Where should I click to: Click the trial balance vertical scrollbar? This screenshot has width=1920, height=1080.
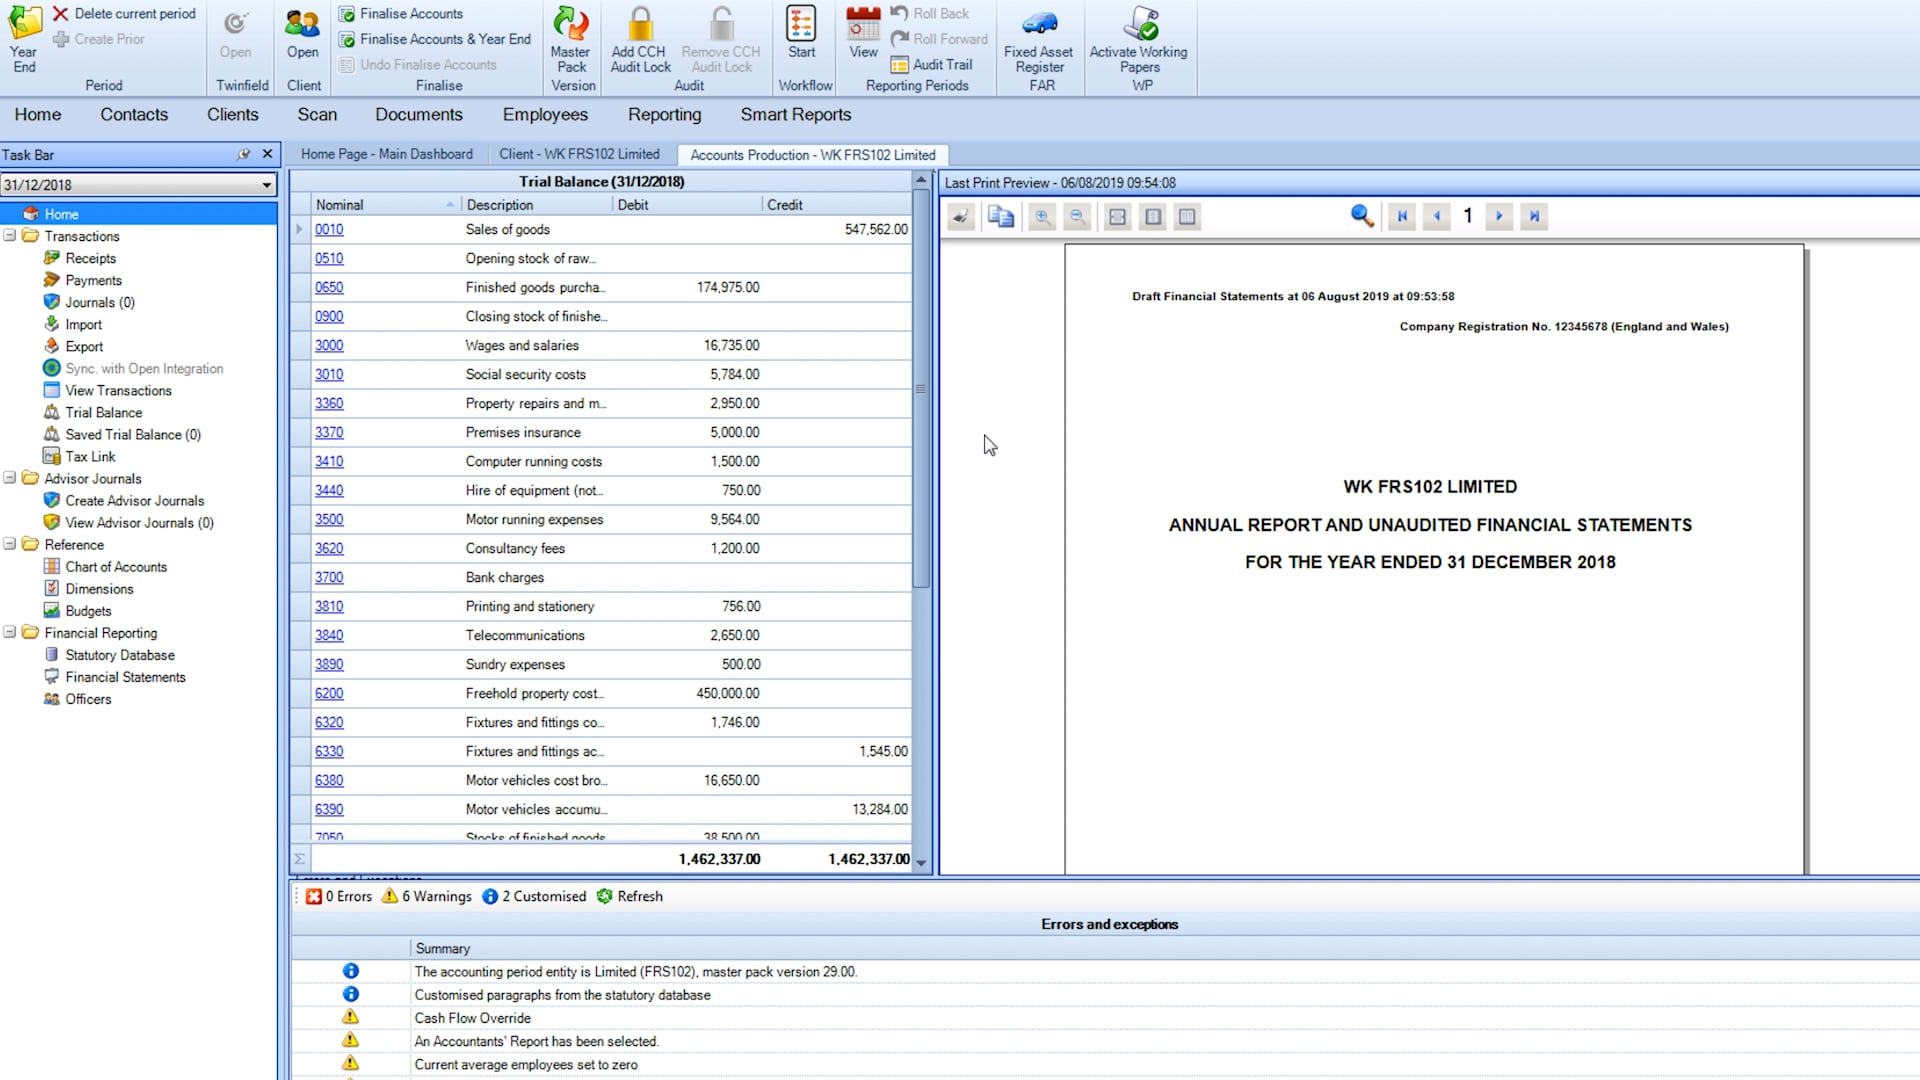[x=921, y=388]
